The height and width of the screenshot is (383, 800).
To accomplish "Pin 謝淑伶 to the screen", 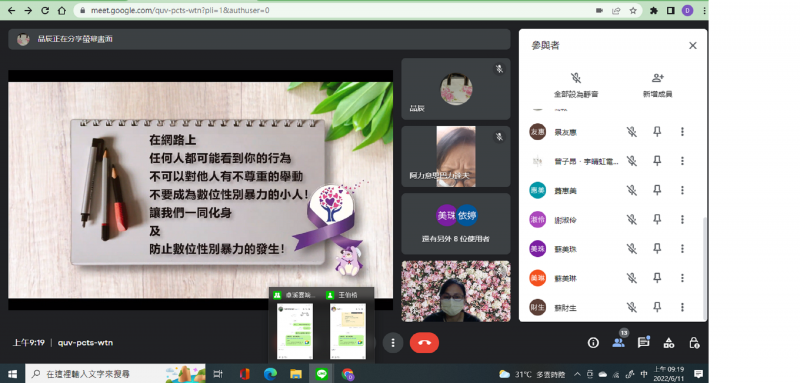I will [657, 219].
